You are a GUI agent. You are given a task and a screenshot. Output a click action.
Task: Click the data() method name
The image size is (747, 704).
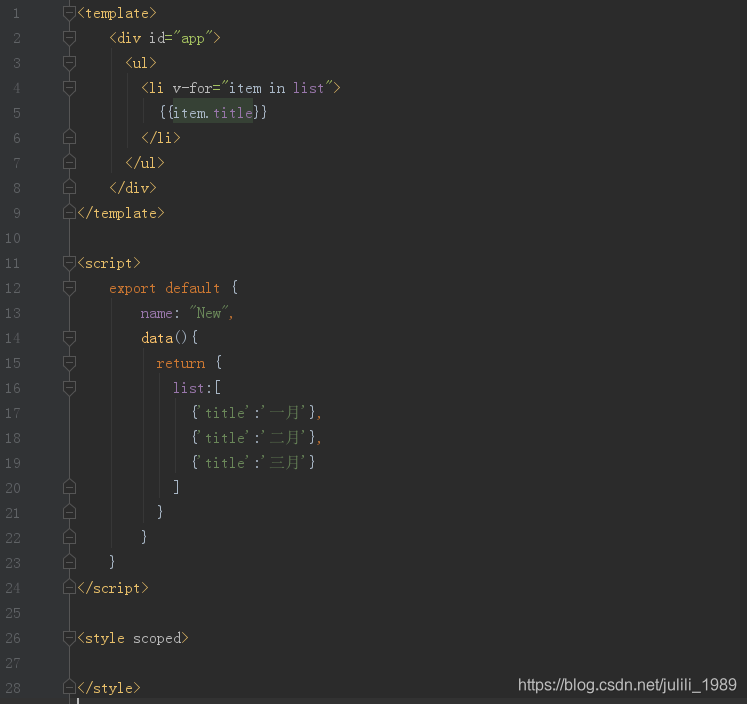coord(157,338)
